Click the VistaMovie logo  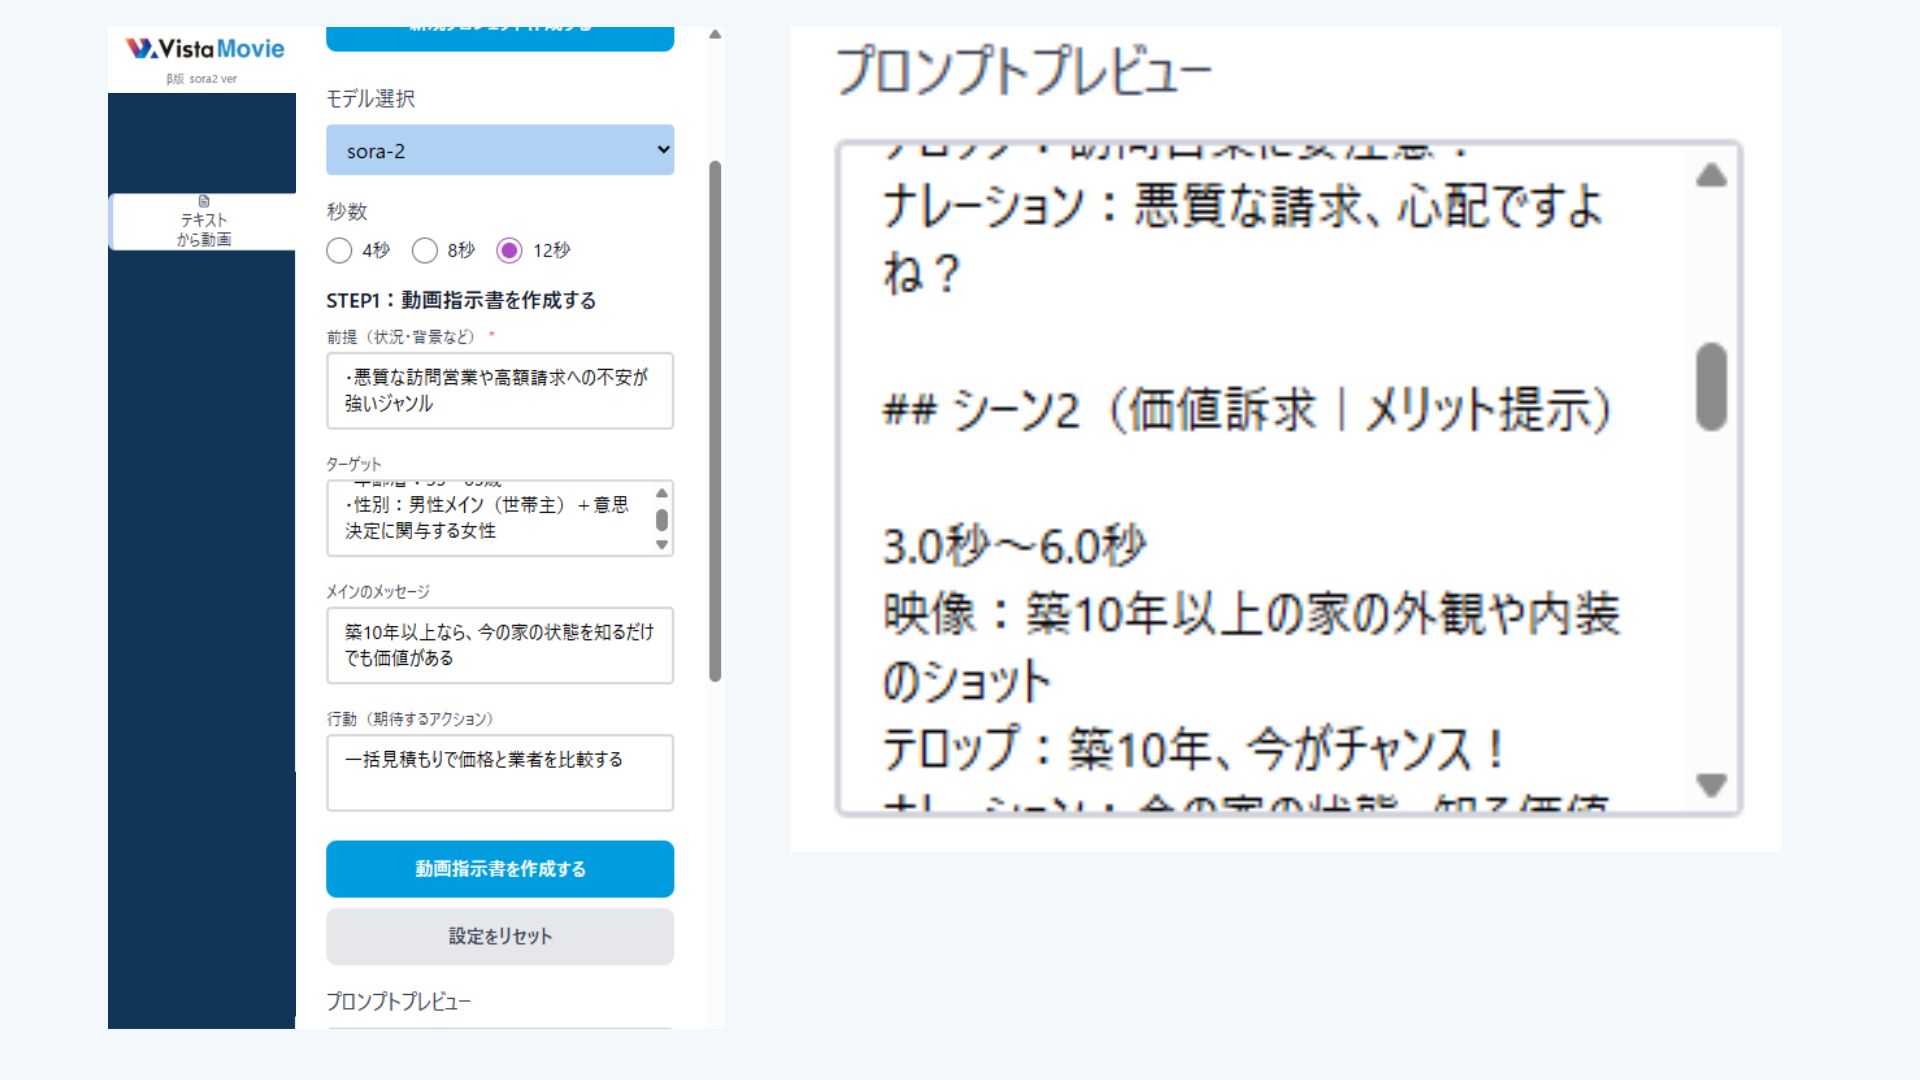click(205, 49)
